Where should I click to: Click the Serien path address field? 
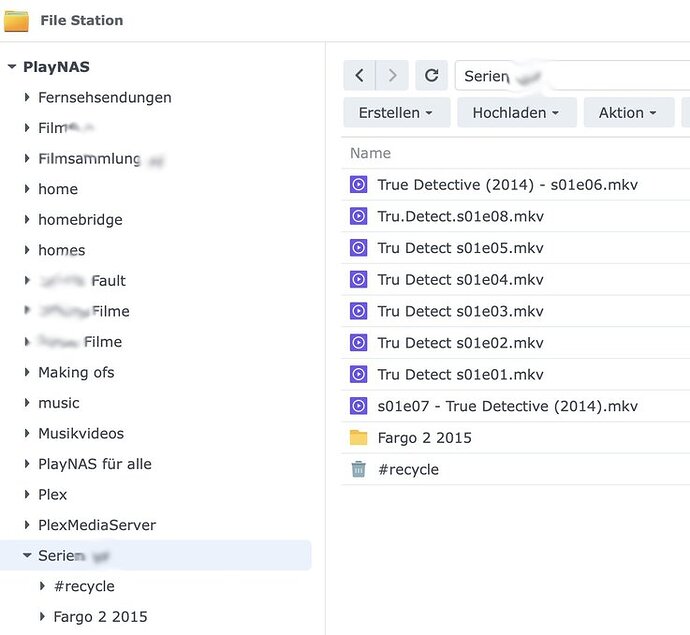tap(570, 76)
